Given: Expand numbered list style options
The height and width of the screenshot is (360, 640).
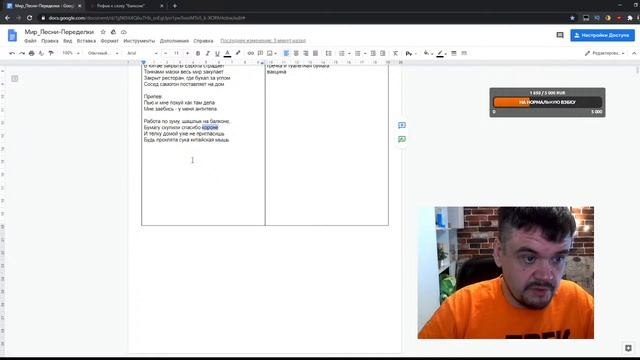Looking at the screenshot, I should (x=349, y=53).
